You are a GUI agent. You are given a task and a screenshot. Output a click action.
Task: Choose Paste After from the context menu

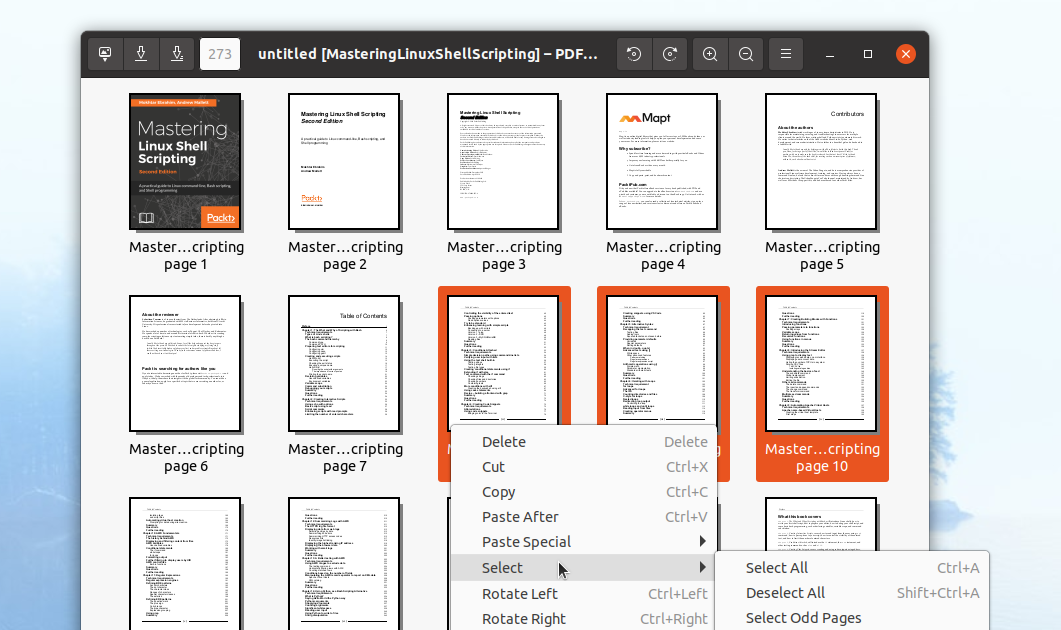tap(584, 517)
